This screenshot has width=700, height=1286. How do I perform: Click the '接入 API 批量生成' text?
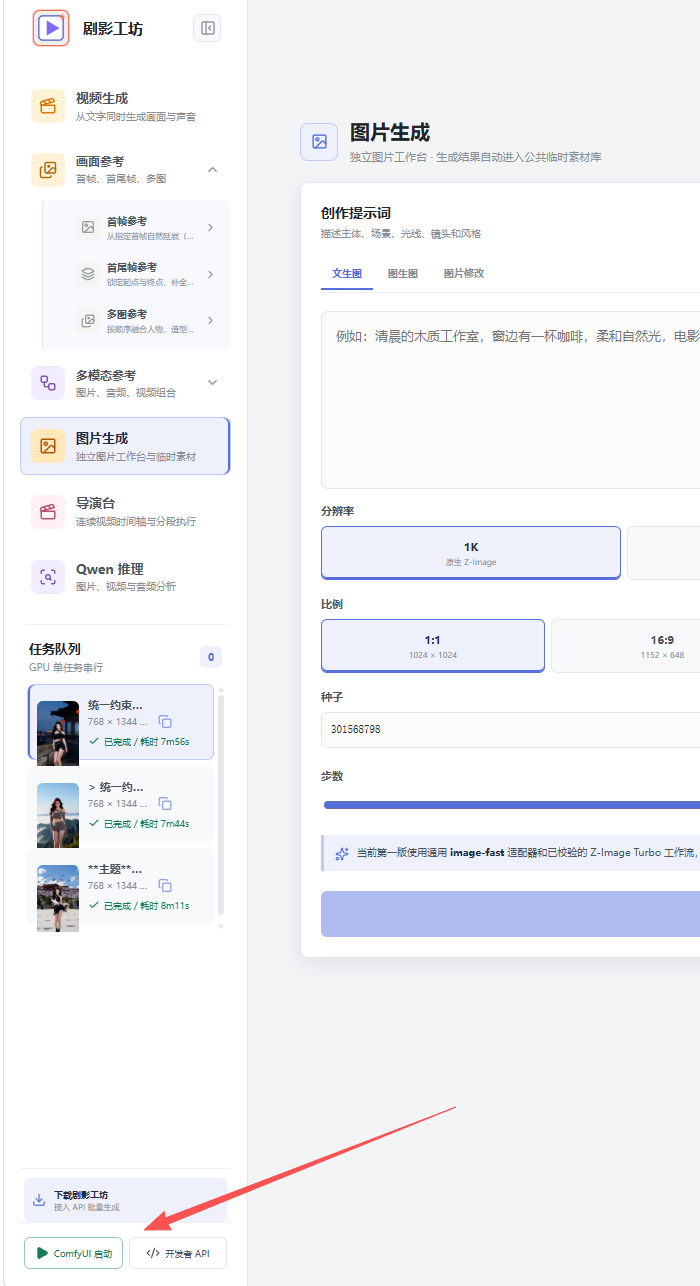[87, 1207]
